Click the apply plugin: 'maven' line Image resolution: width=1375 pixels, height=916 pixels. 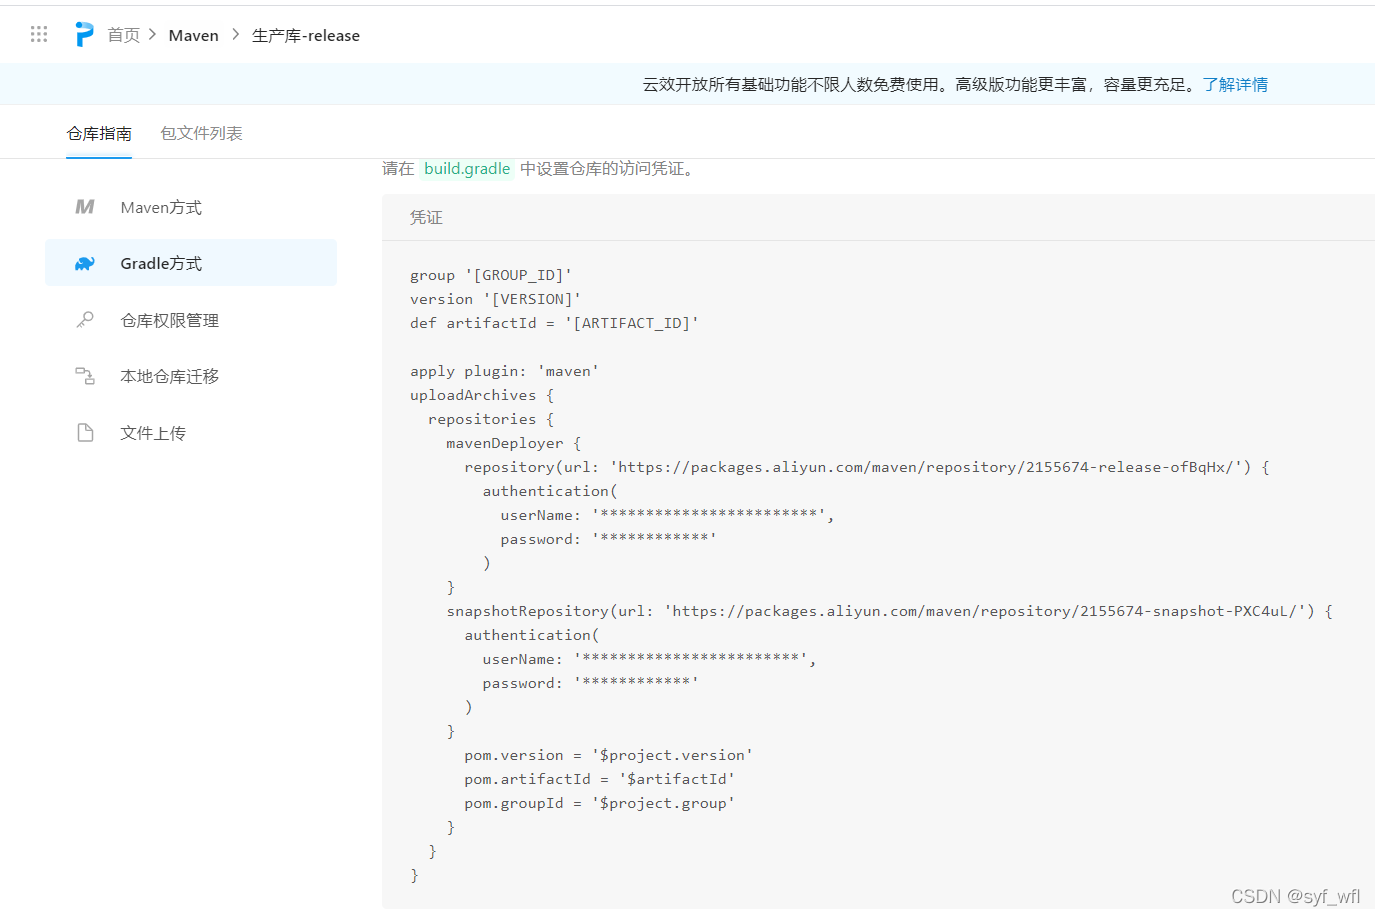pyautogui.click(x=504, y=371)
